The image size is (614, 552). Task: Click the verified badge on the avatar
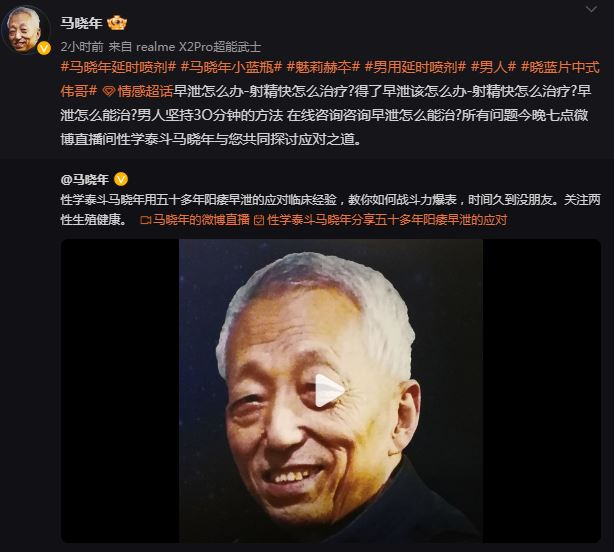pos(44,48)
